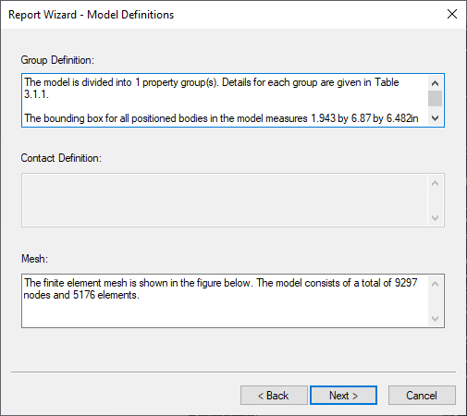The width and height of the screenshot is (467, 416).
Task: Click the Next > button
Action: point(343,395)
